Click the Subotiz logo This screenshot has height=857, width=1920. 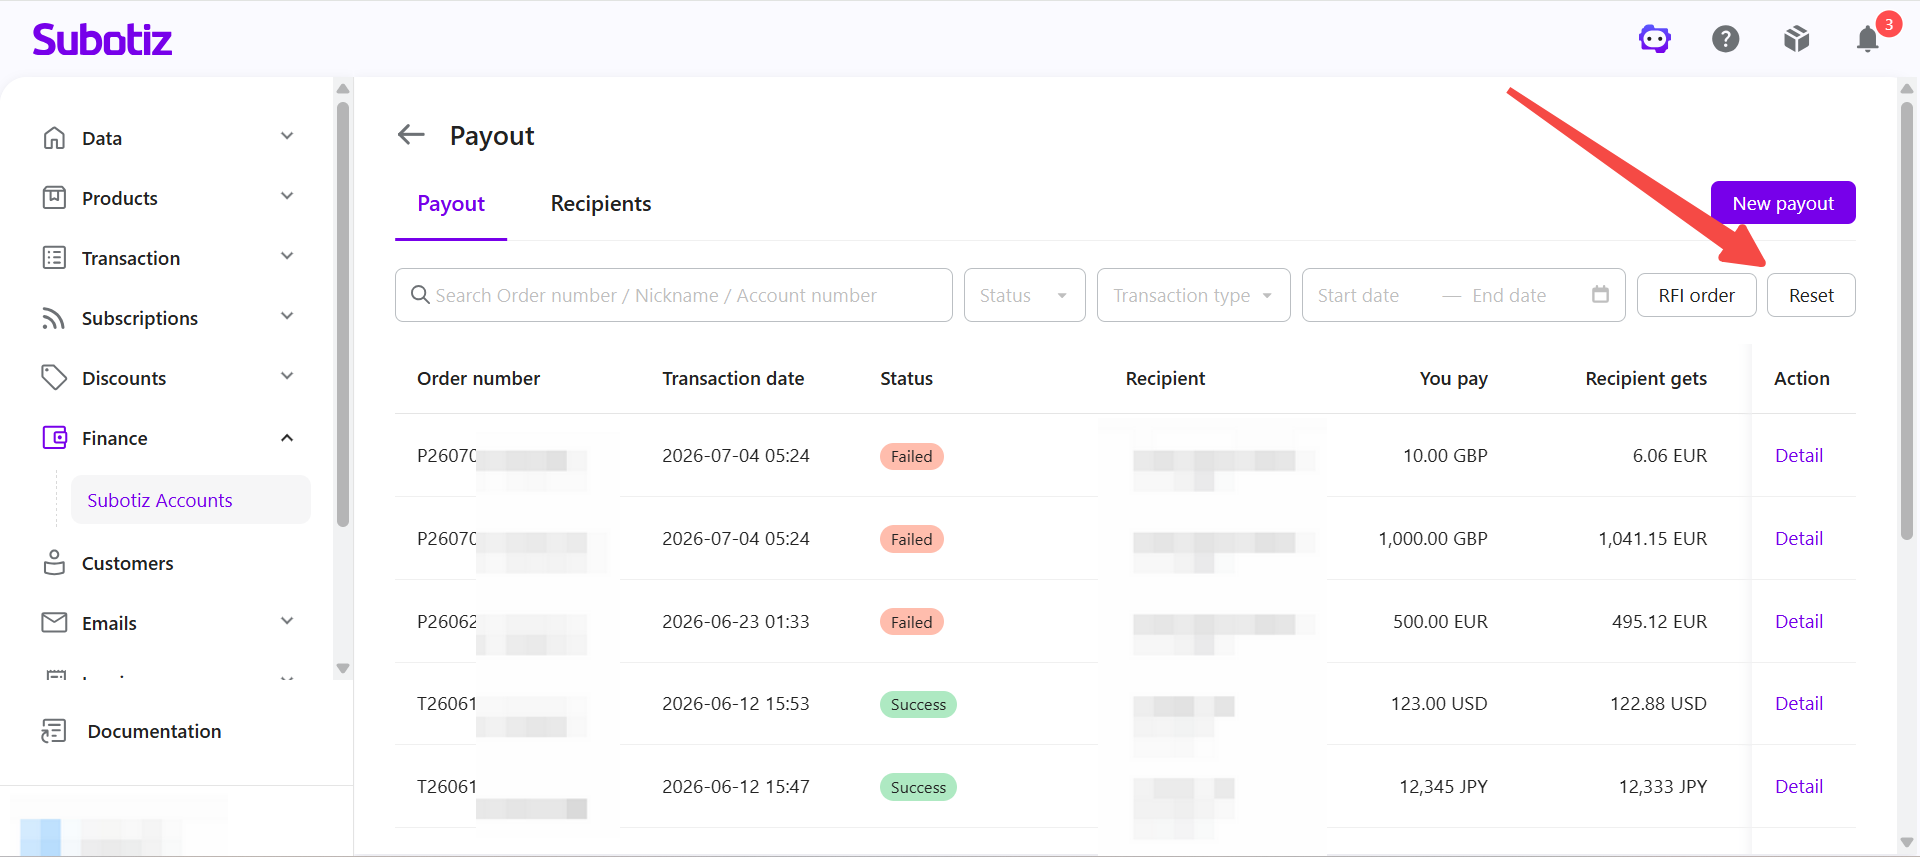pyautogui.click(x=102, y=39)
